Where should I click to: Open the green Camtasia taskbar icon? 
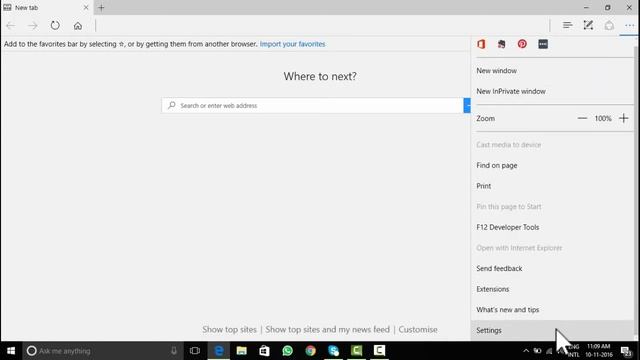click(x=356, y=351)
